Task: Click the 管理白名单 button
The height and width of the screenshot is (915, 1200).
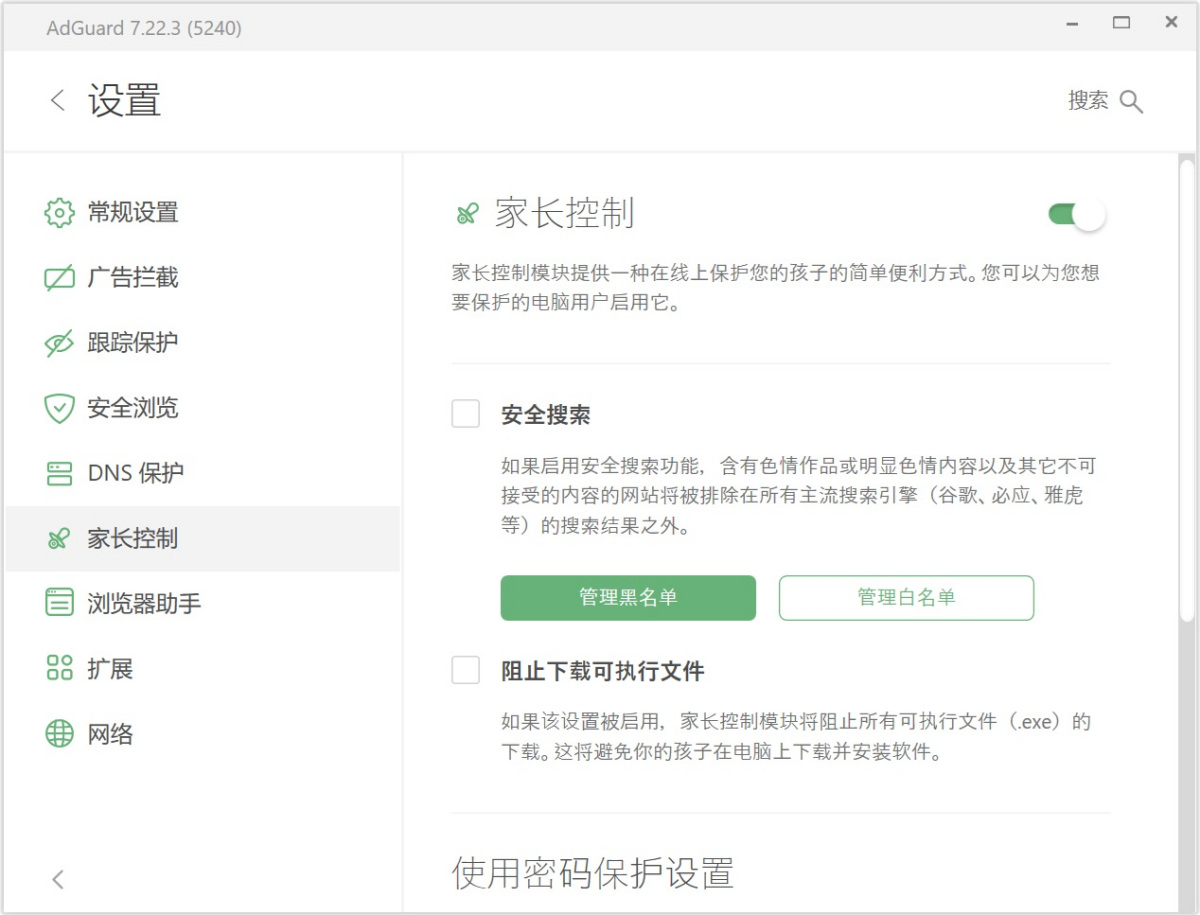Action: pos(906,598)
